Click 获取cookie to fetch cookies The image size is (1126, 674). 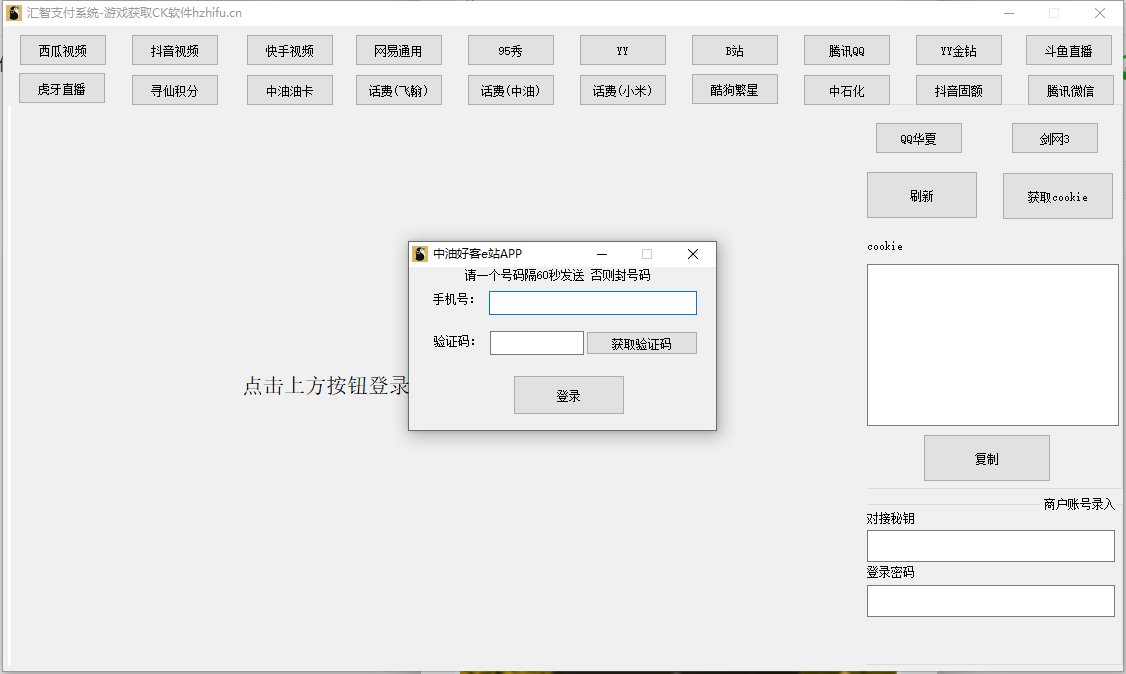1057,195
